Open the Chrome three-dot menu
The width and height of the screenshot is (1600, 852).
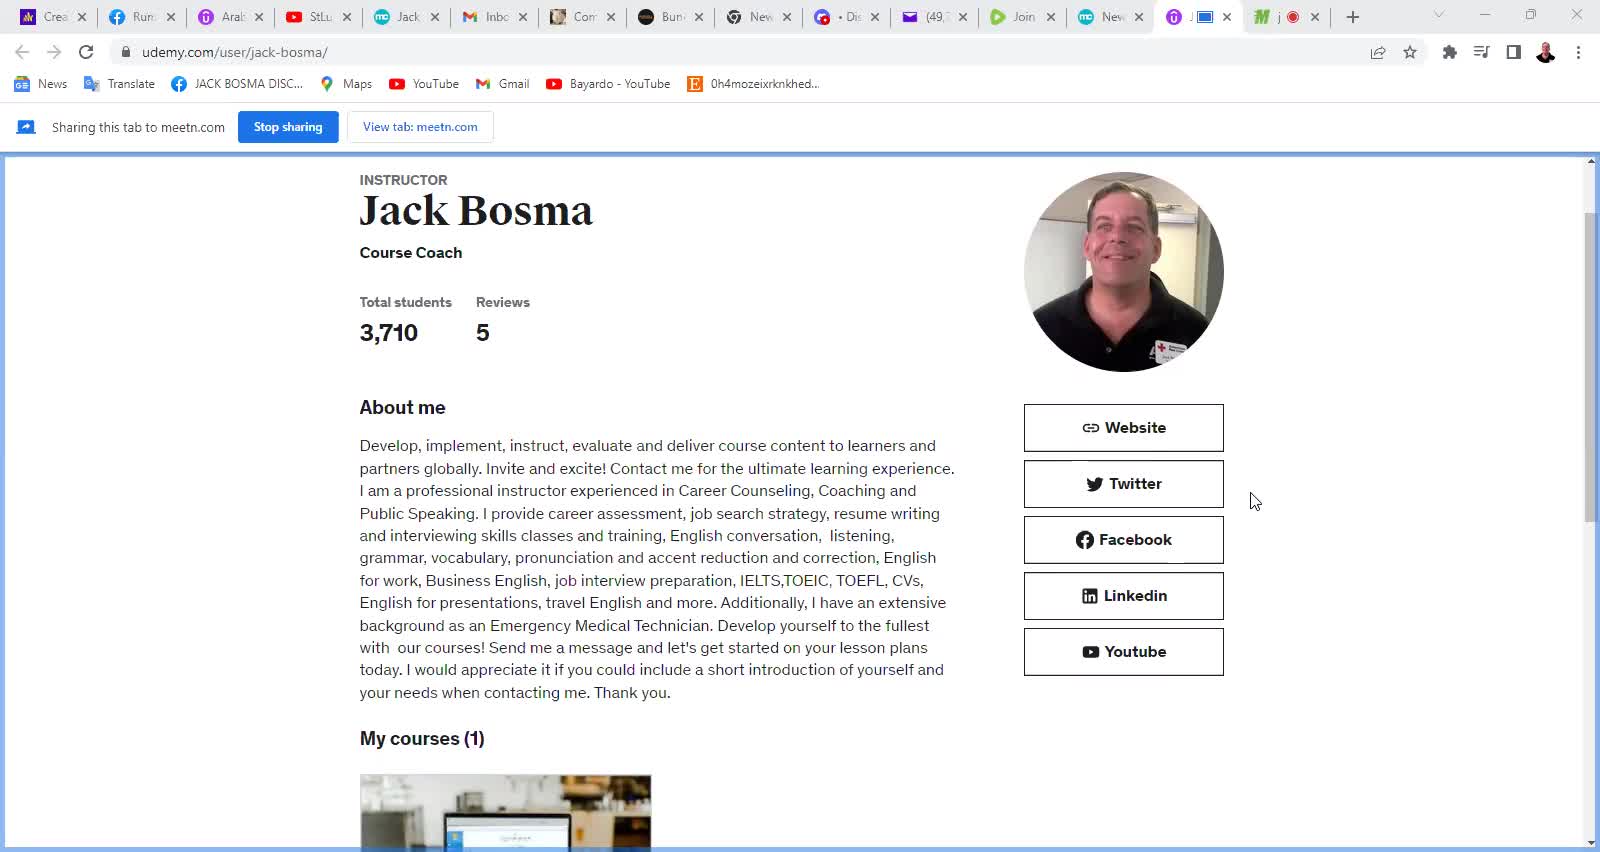(1578, 52)
